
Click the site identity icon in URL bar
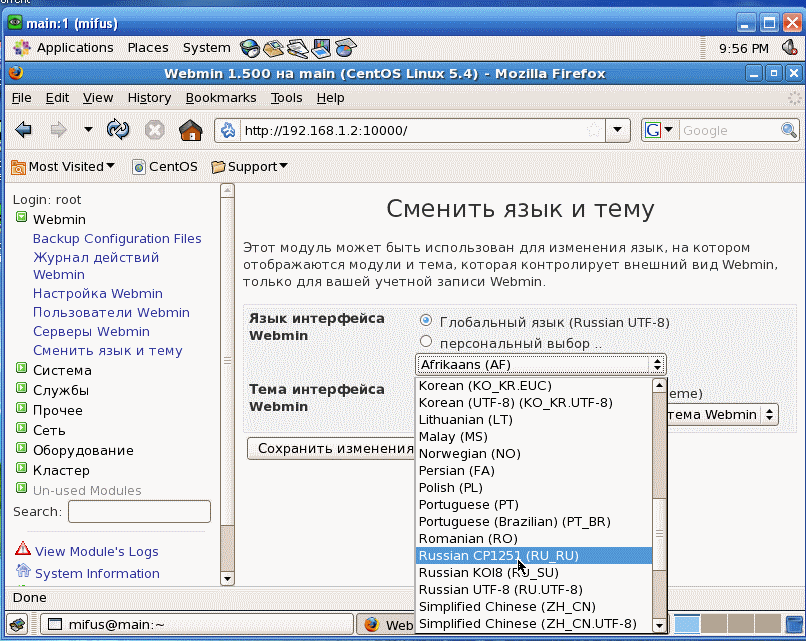click(228, 131)
